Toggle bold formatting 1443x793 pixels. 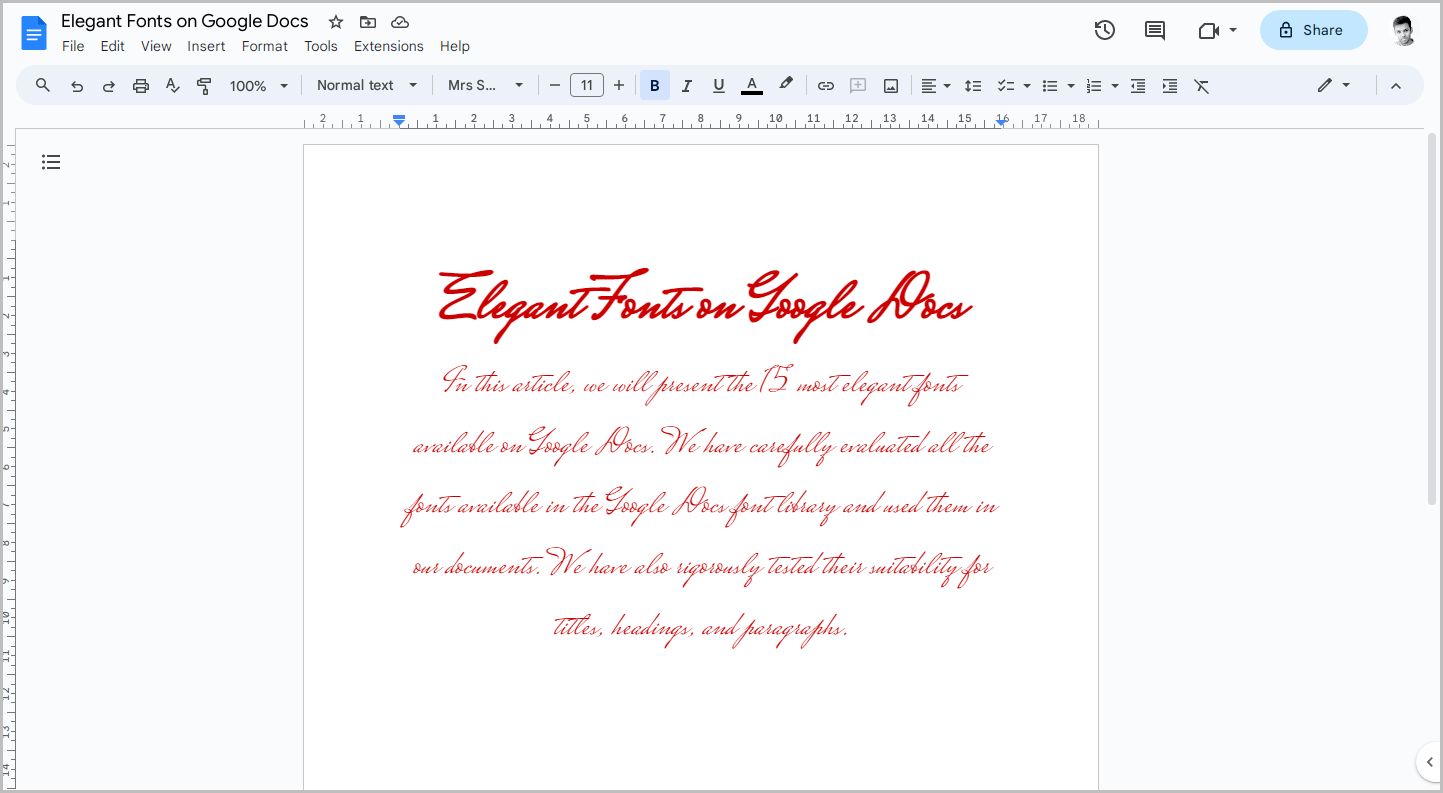click(654, 85)
